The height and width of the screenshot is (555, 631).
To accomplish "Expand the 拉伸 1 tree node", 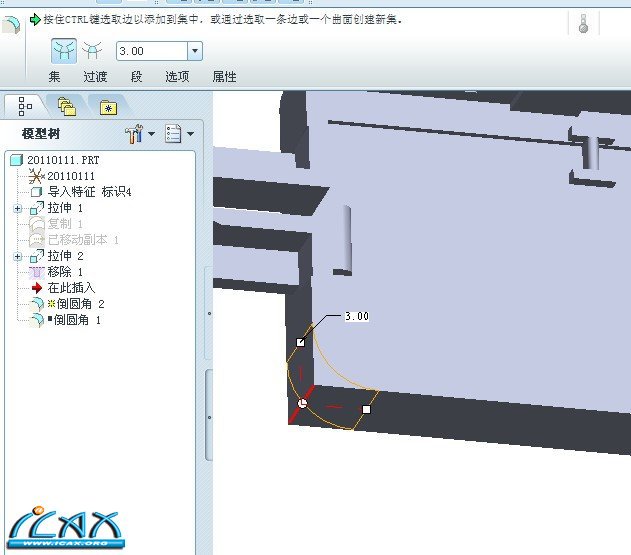I will (17, 208).
